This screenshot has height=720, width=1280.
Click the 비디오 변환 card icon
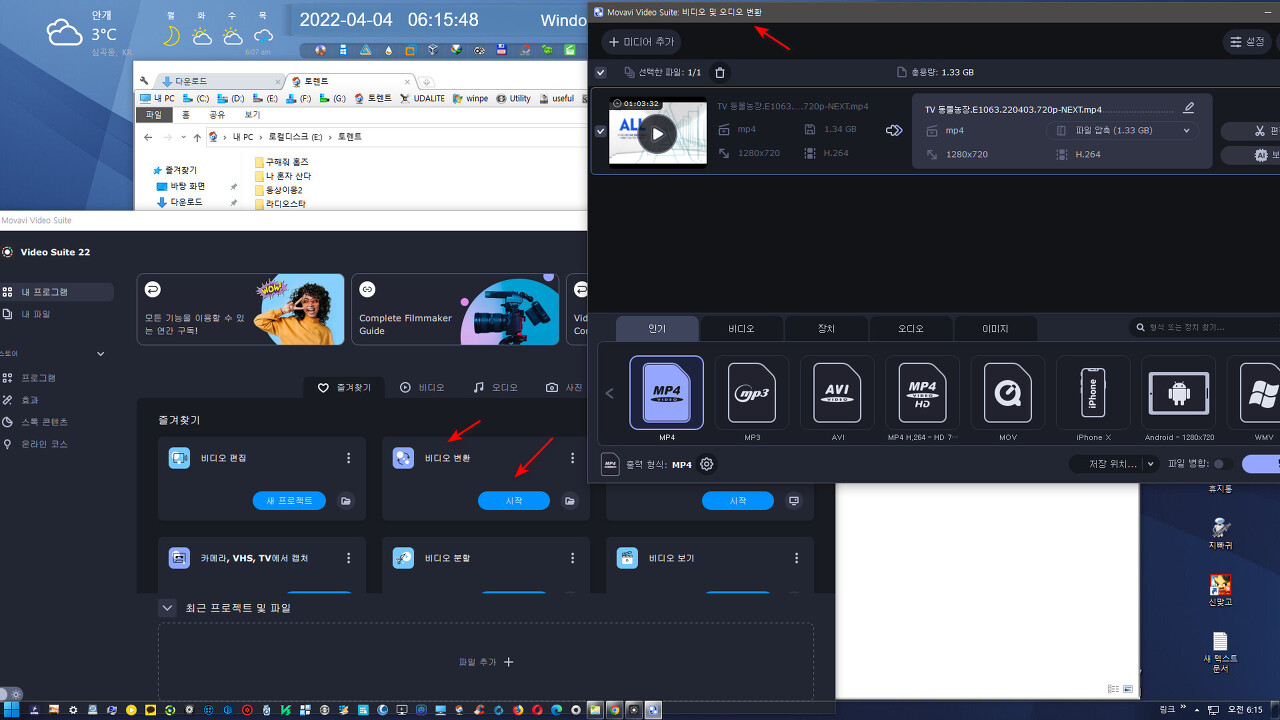click(x=403, y=458)
